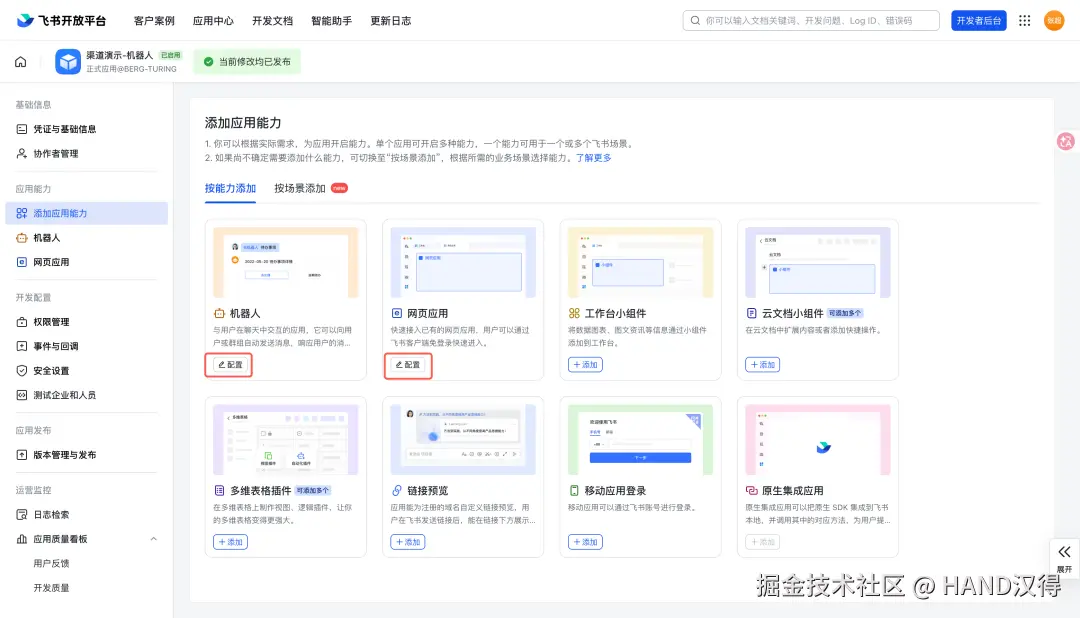Open 凭证与基础信息 in the sidebar
The width and height of the screenshot is (1080, 618).
coord(86,129)
